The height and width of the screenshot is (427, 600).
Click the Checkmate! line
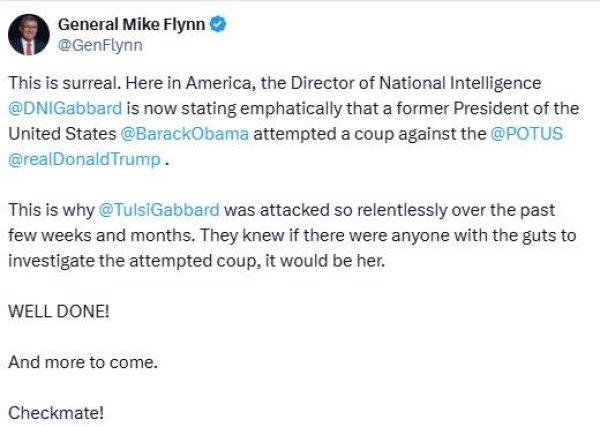click(x=55, y=411)
